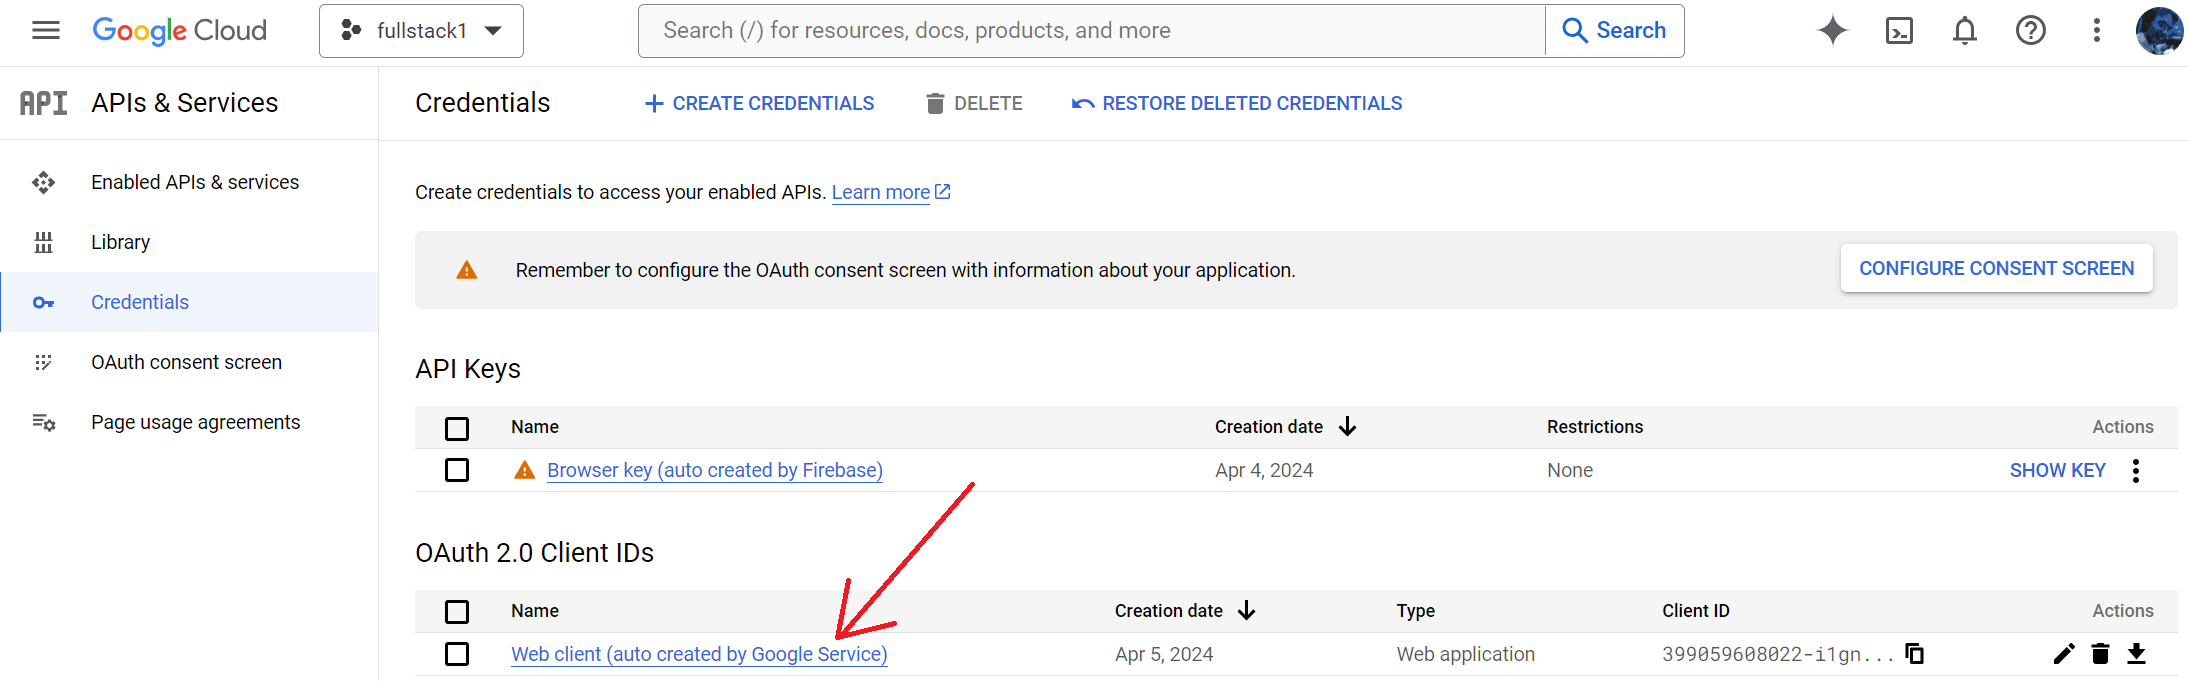Screen dimensions: 2188x681
Task: Click the Apr 5, 2024 creation date cell
Action: (1164, 654)
